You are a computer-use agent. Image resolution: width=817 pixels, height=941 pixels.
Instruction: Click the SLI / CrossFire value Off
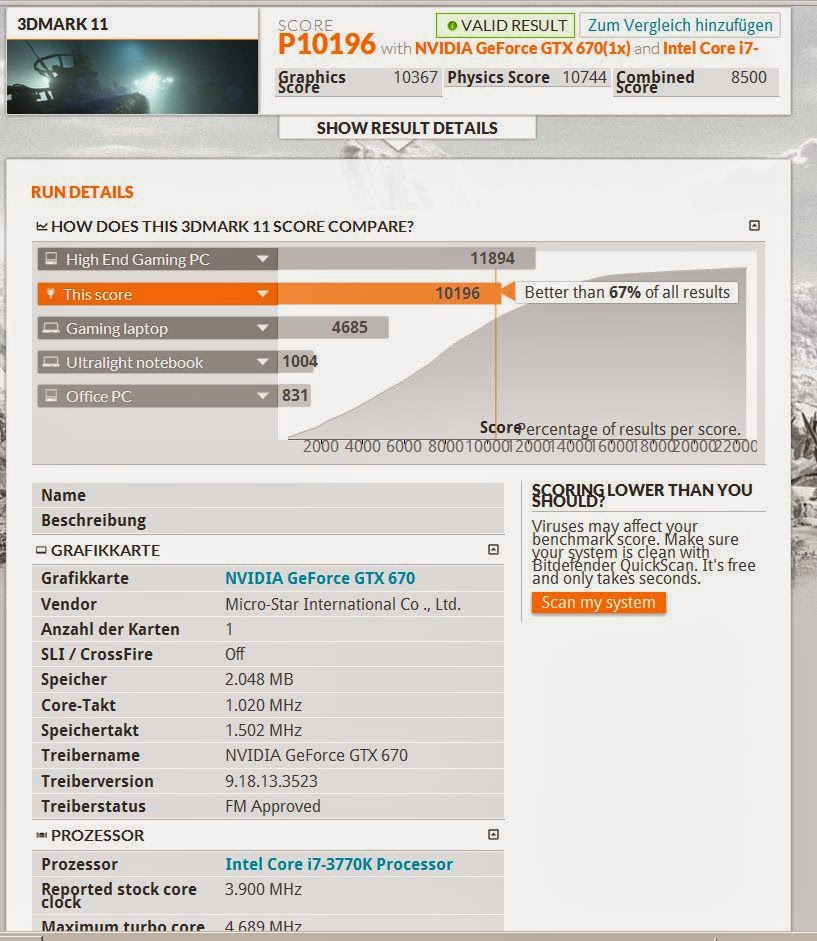click(235, 654)
